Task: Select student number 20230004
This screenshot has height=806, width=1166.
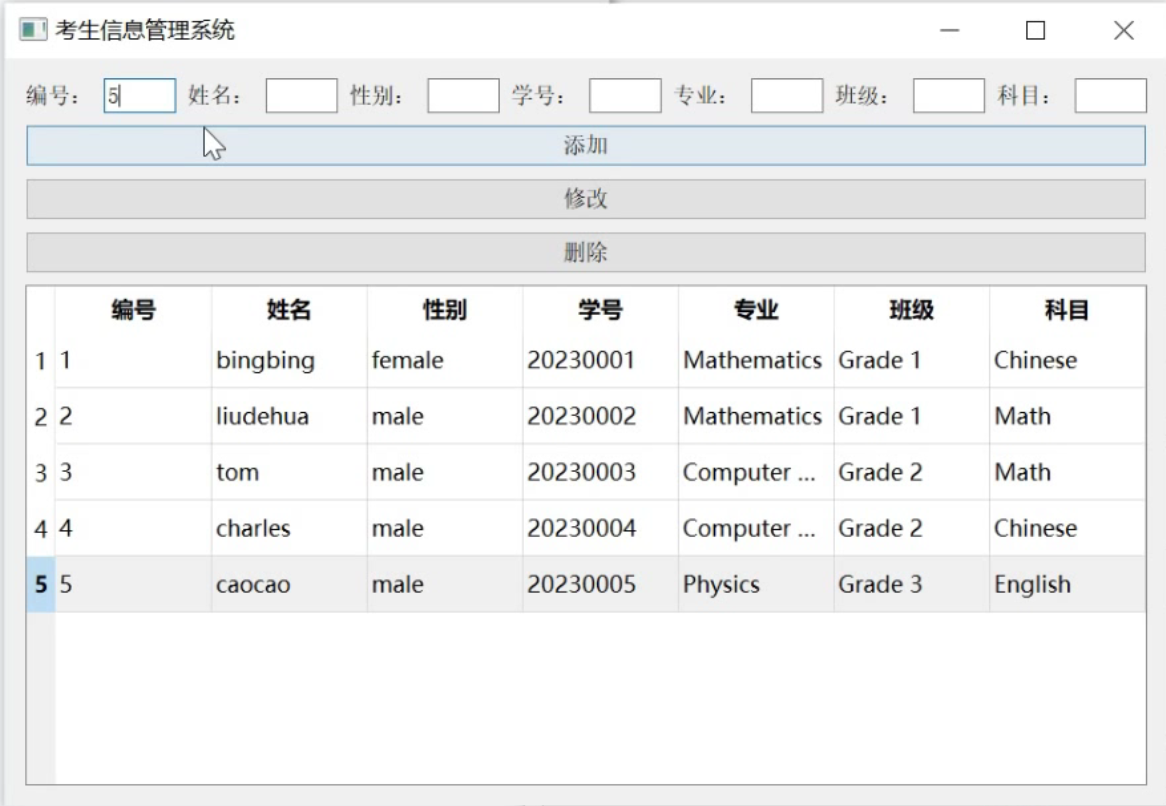Action: click(600, 528)
